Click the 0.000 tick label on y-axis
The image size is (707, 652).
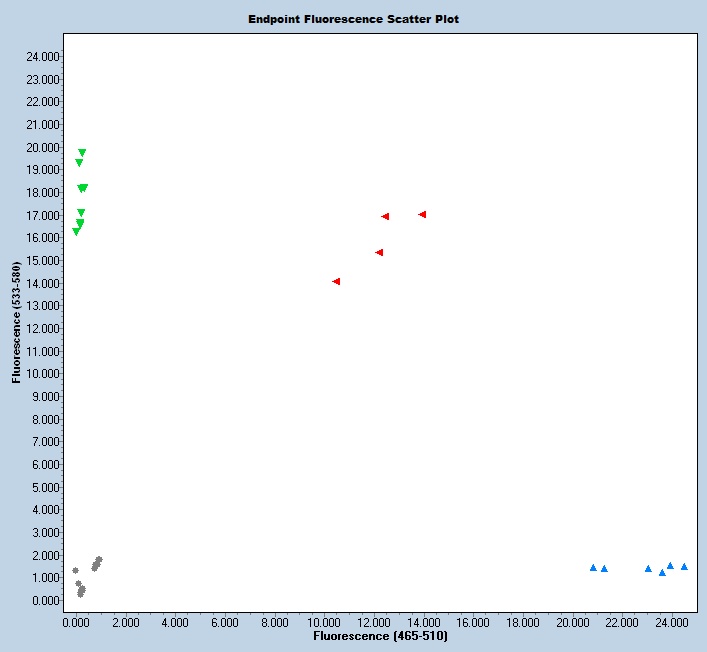[x=46, y=601]
